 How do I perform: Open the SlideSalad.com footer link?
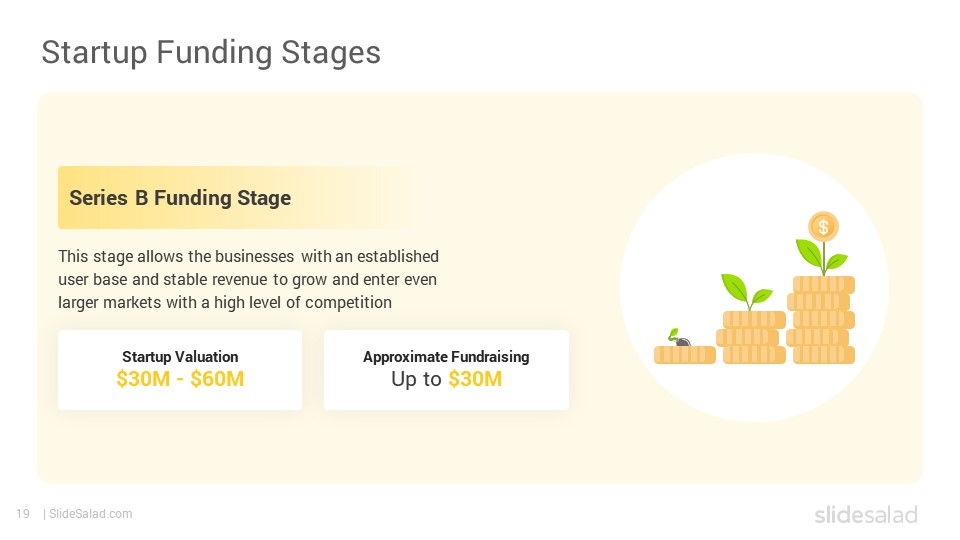[x=91, y=514]
